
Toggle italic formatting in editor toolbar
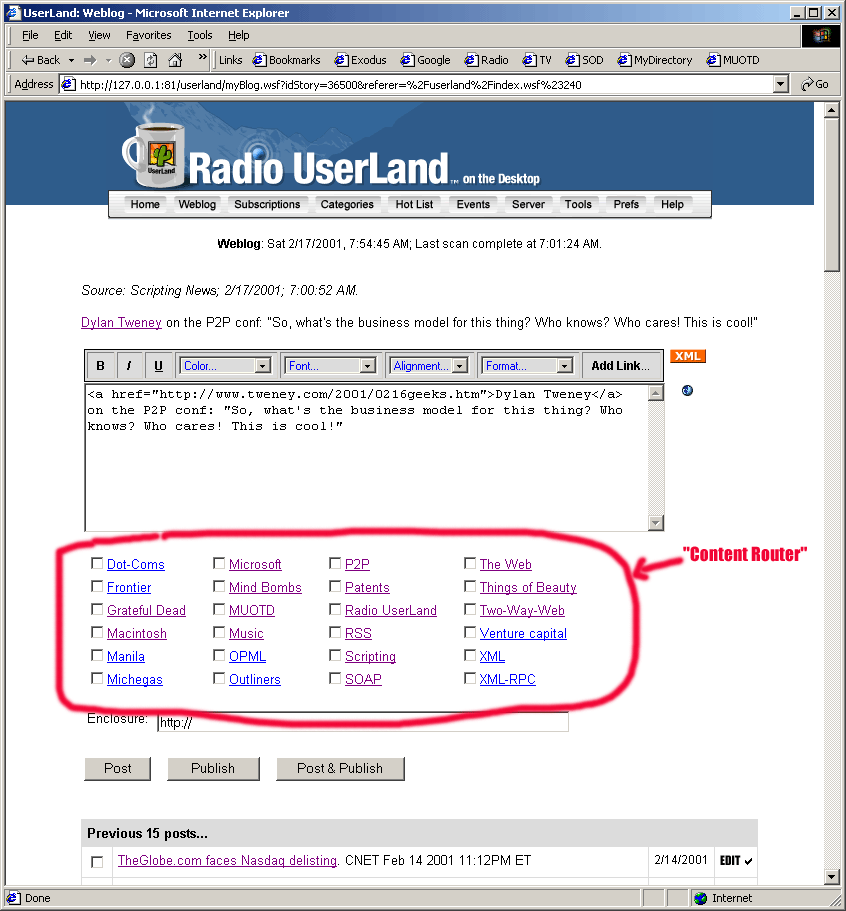(129, 366)
